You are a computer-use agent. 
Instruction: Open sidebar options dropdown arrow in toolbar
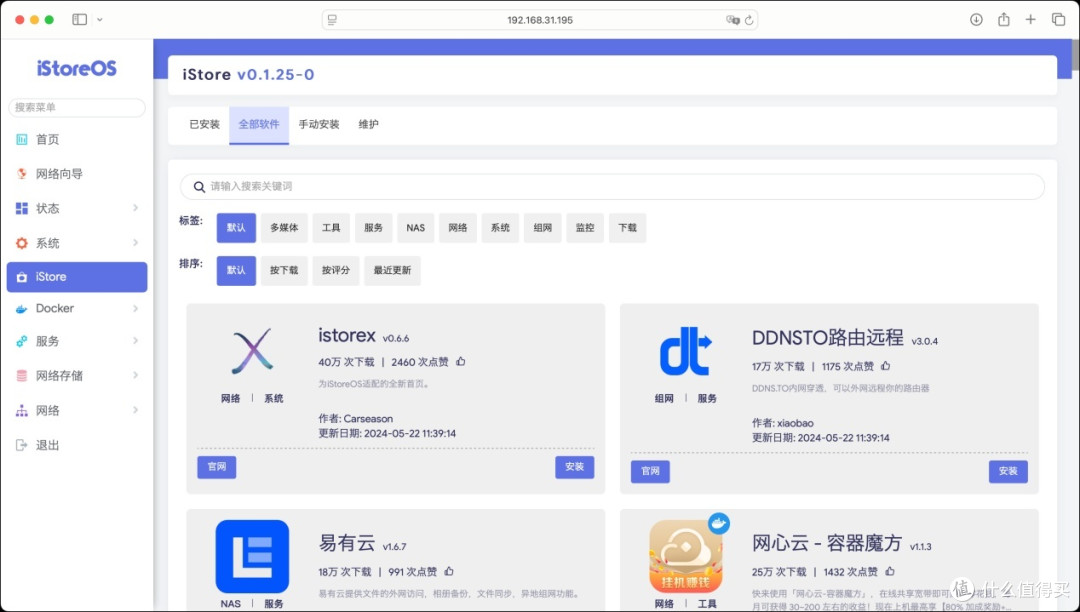(100, 19)
